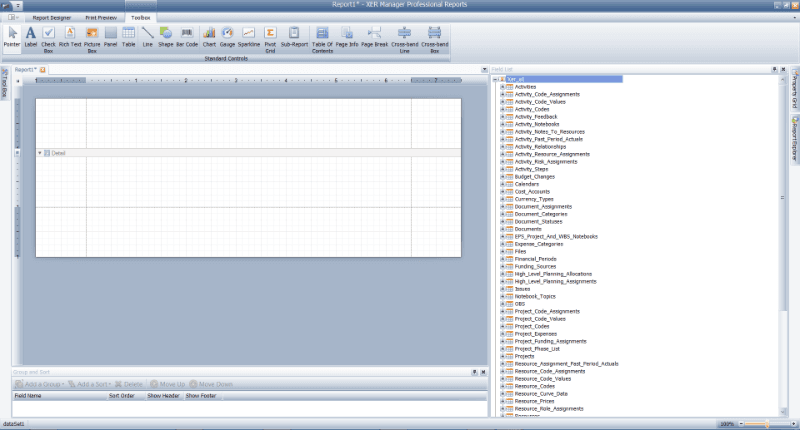Viewport: 800px width, 430px height.
Task: Choose the Rich Text control
Action: [x=70, y=38]
